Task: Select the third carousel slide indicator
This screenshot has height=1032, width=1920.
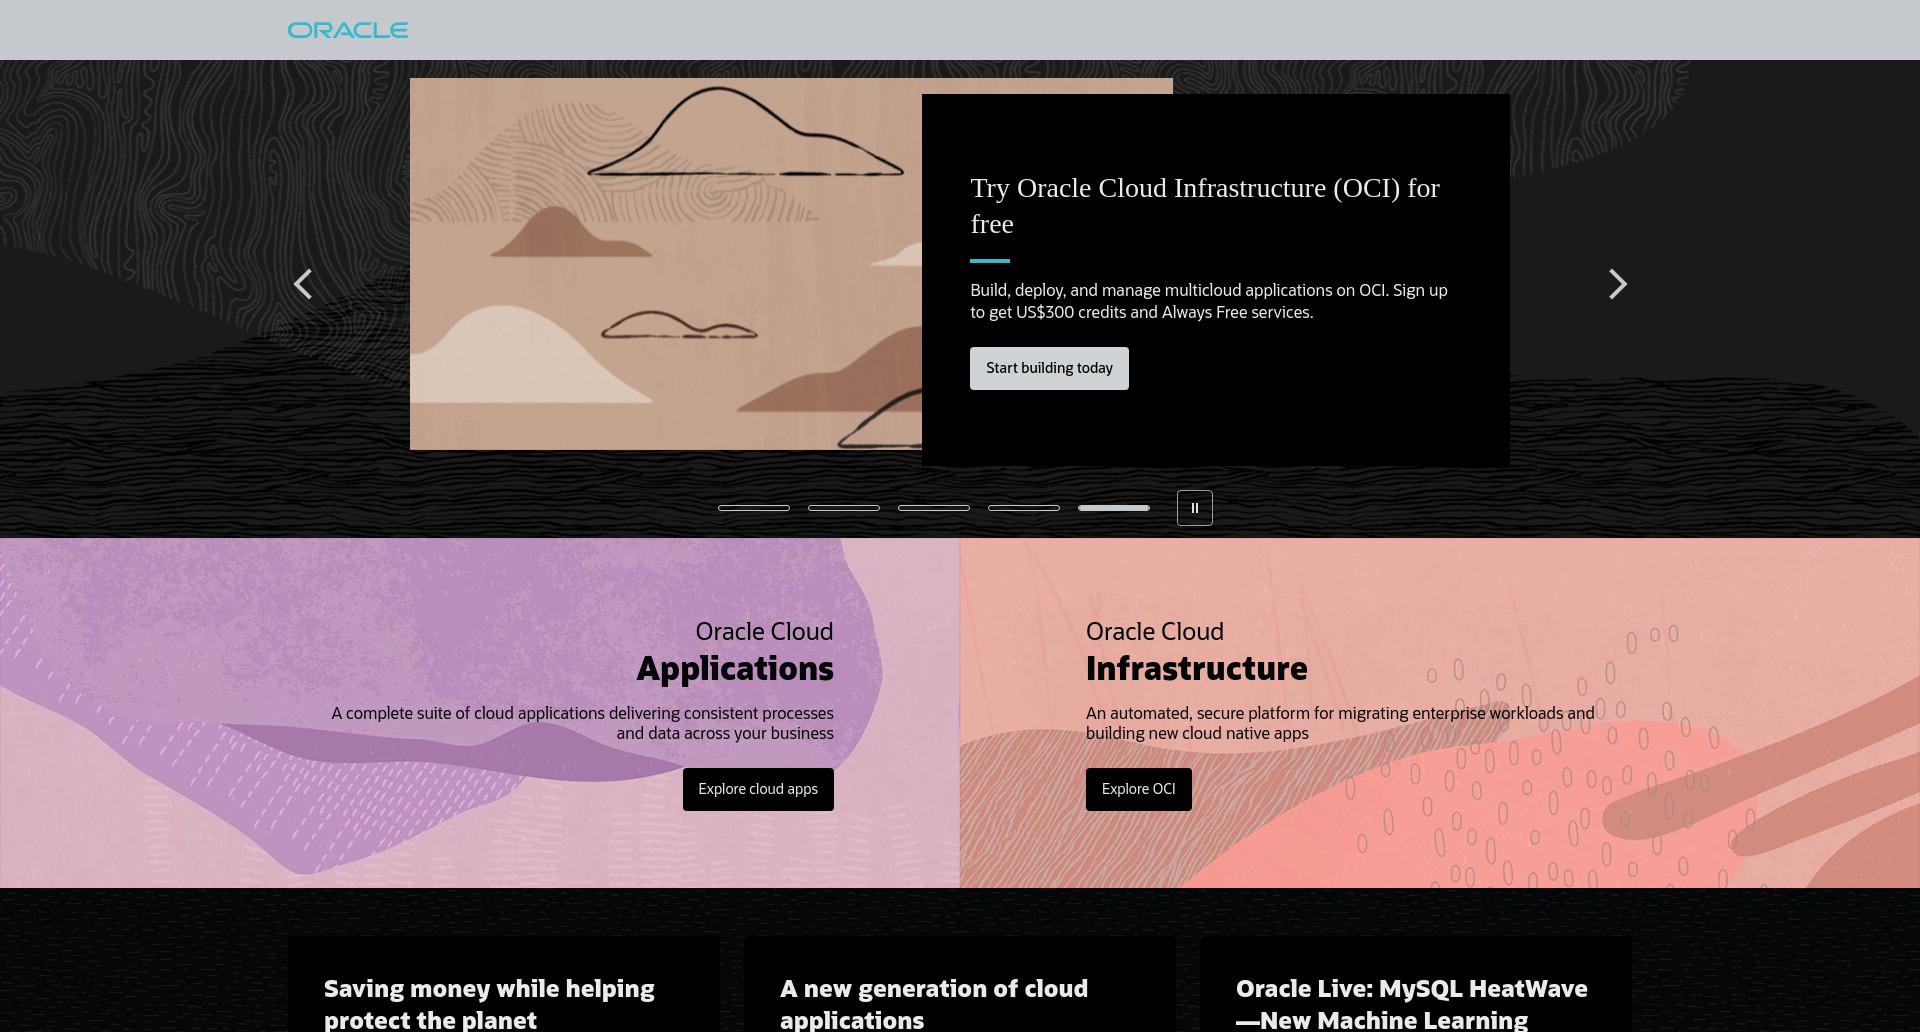Action: point(934,508)
